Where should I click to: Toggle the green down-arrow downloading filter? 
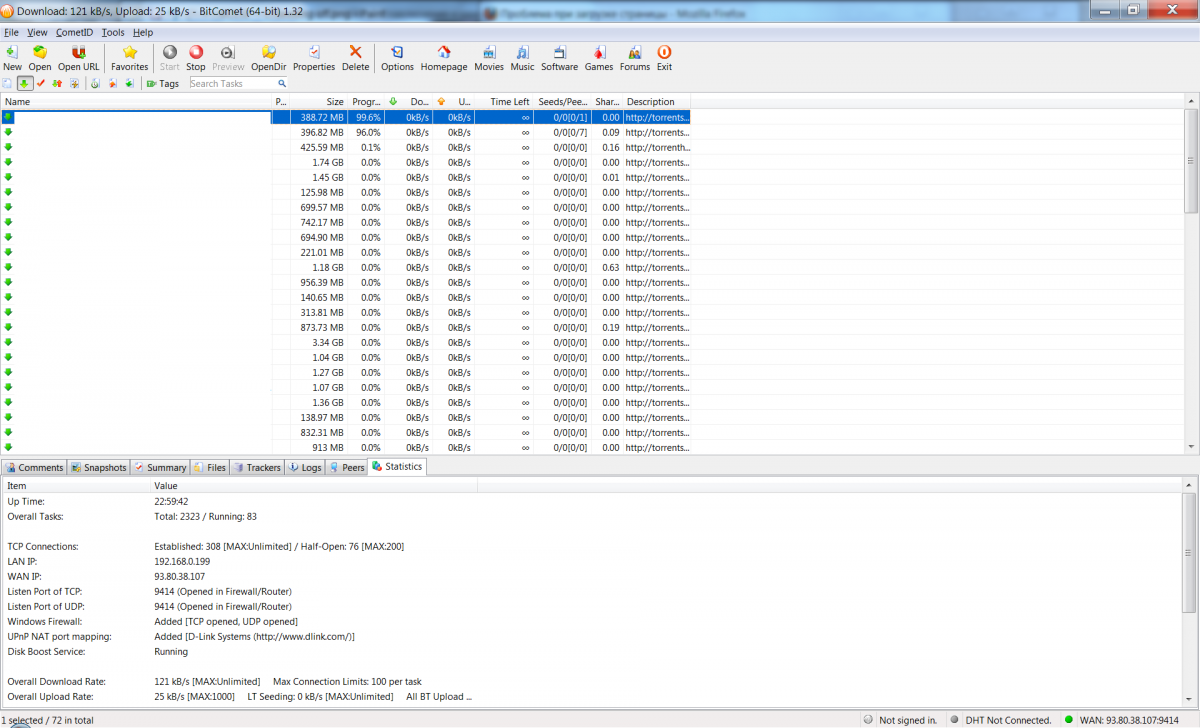[24, 84]
